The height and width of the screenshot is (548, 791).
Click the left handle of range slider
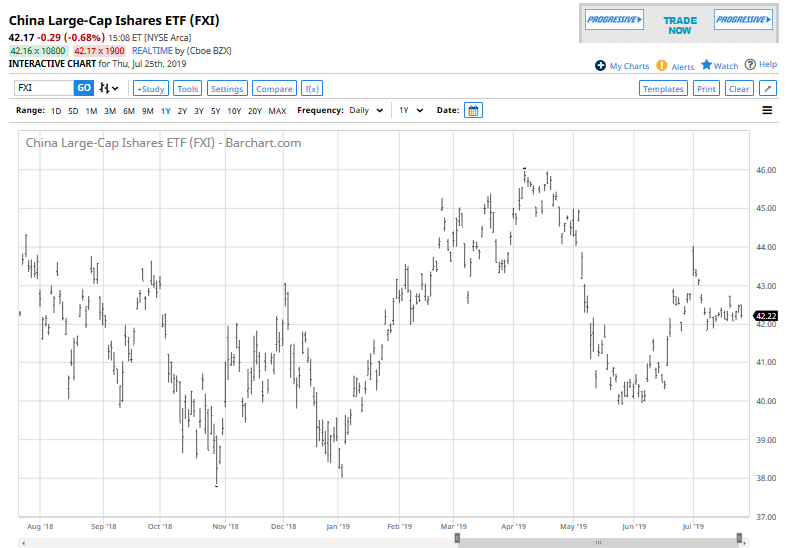[x=457, y=538]
